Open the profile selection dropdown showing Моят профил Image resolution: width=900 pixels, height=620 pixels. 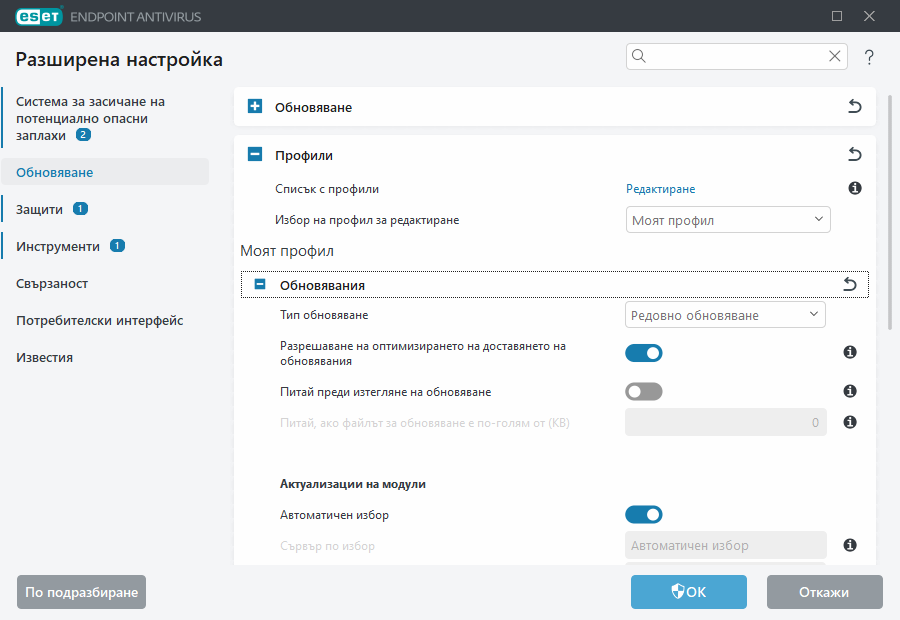(x=728, y=219)
